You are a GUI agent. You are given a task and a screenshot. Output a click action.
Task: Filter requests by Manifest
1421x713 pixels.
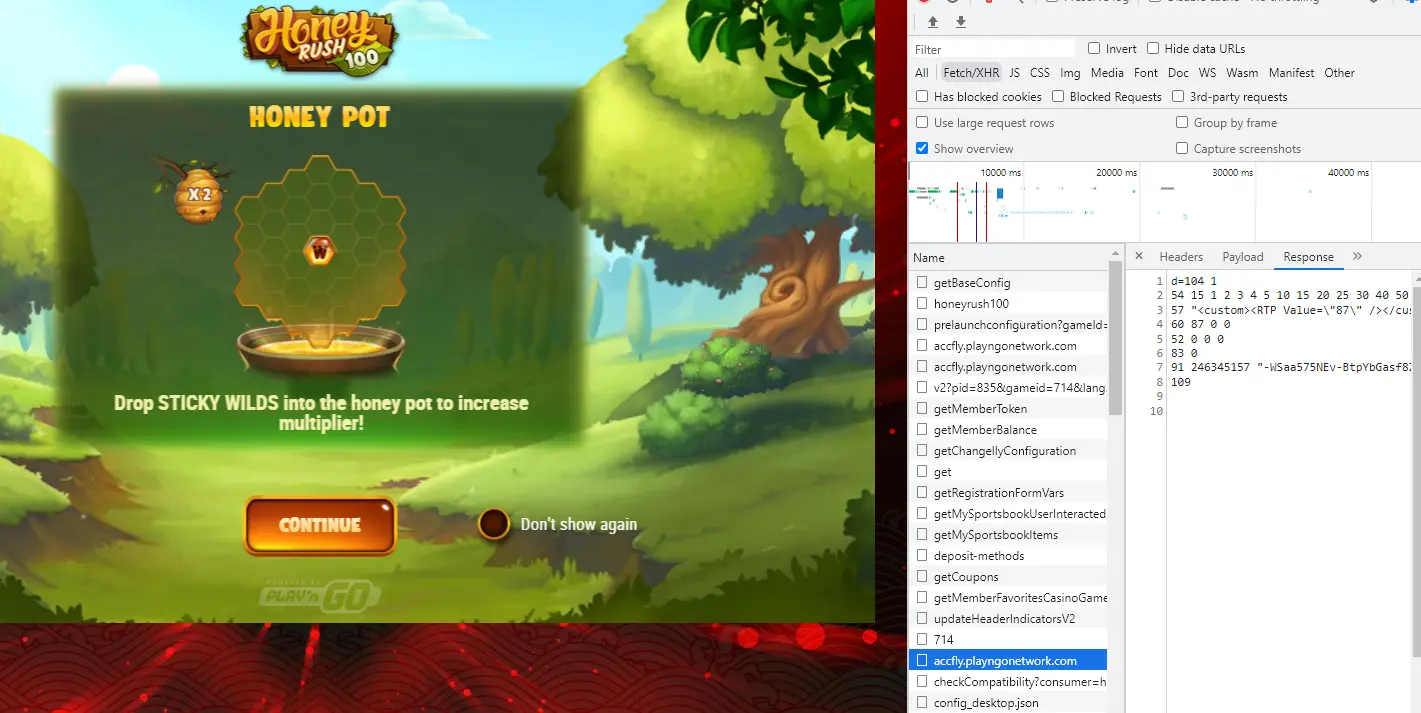(1292, 73)
